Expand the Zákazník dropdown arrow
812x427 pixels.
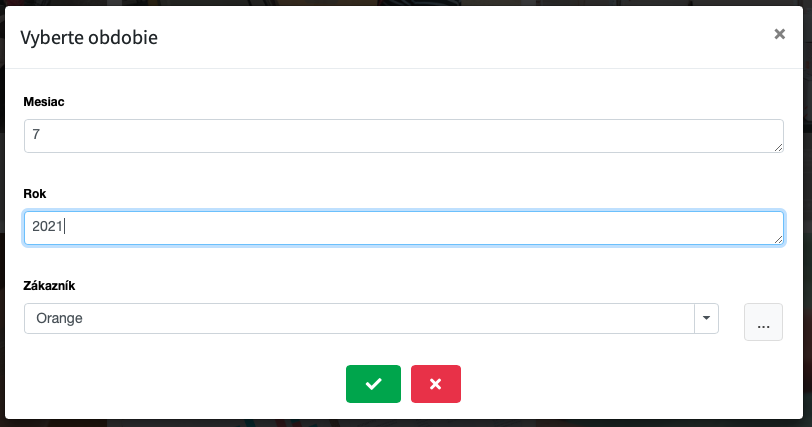(x=706, y=319)
